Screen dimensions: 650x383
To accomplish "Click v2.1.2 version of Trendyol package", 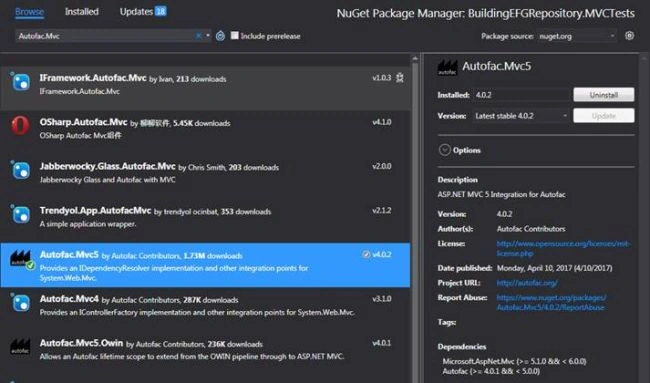I will pyautogui.click(x=381, y=210).
